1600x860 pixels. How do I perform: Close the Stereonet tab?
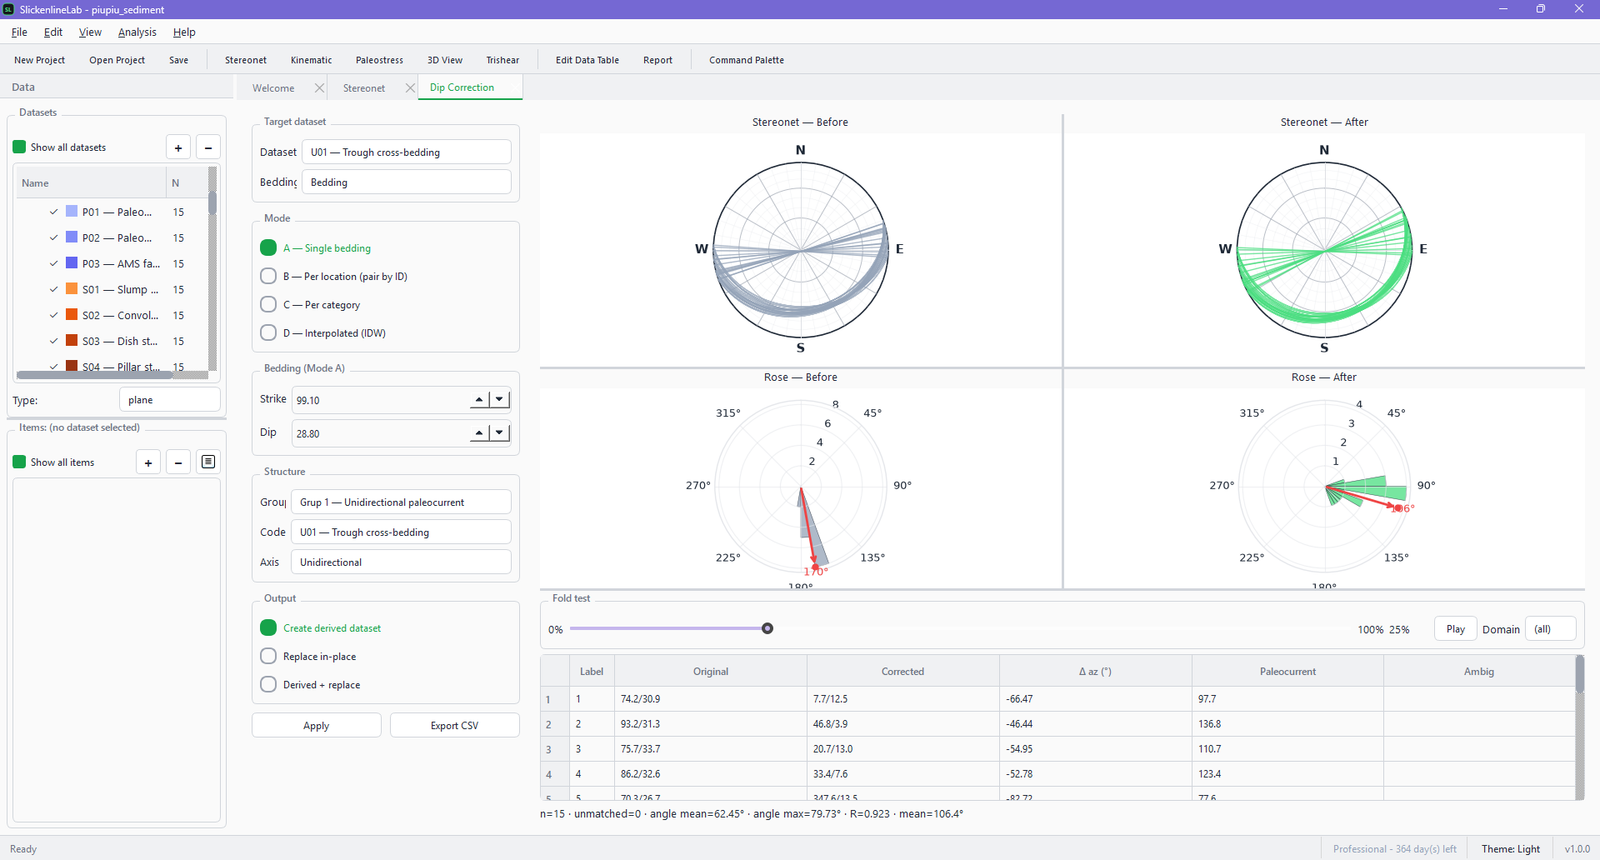click(x=410, y=88)
